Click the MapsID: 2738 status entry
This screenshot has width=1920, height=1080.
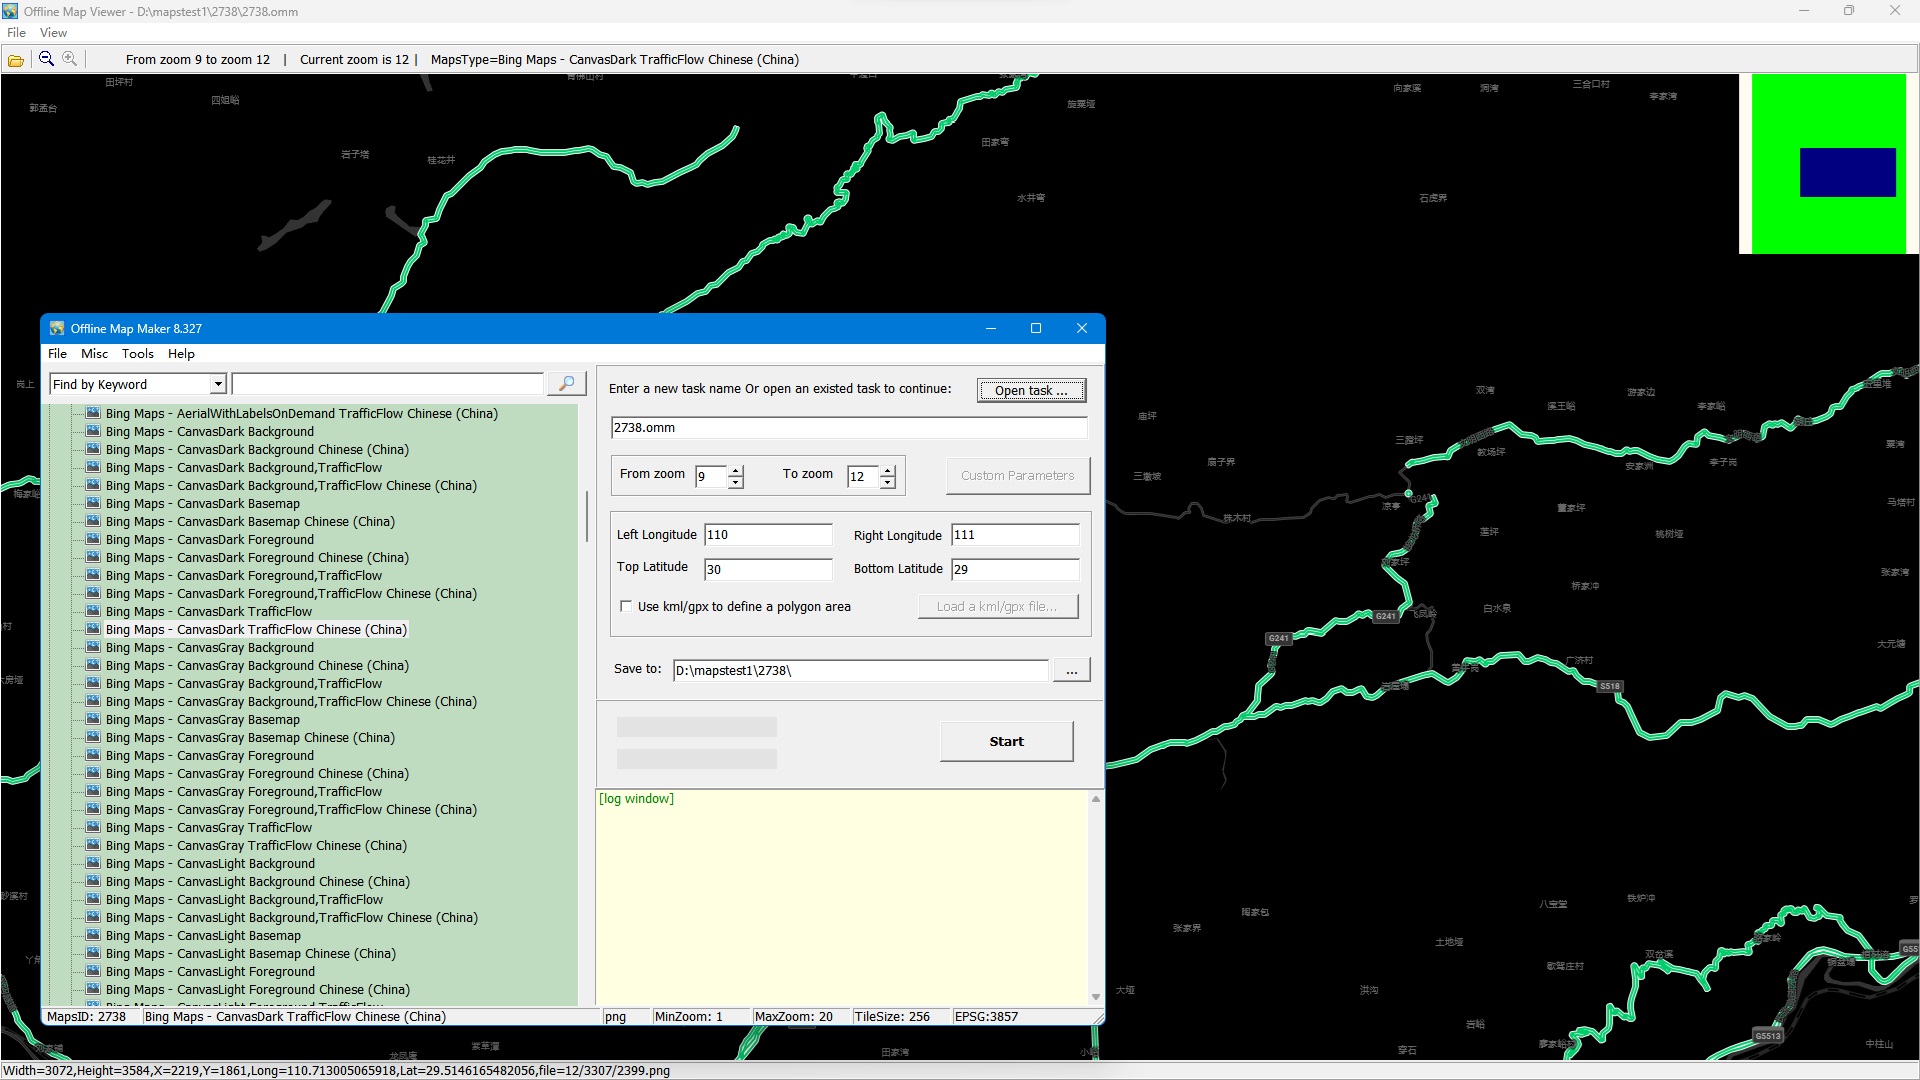(x=87, y=1016)
